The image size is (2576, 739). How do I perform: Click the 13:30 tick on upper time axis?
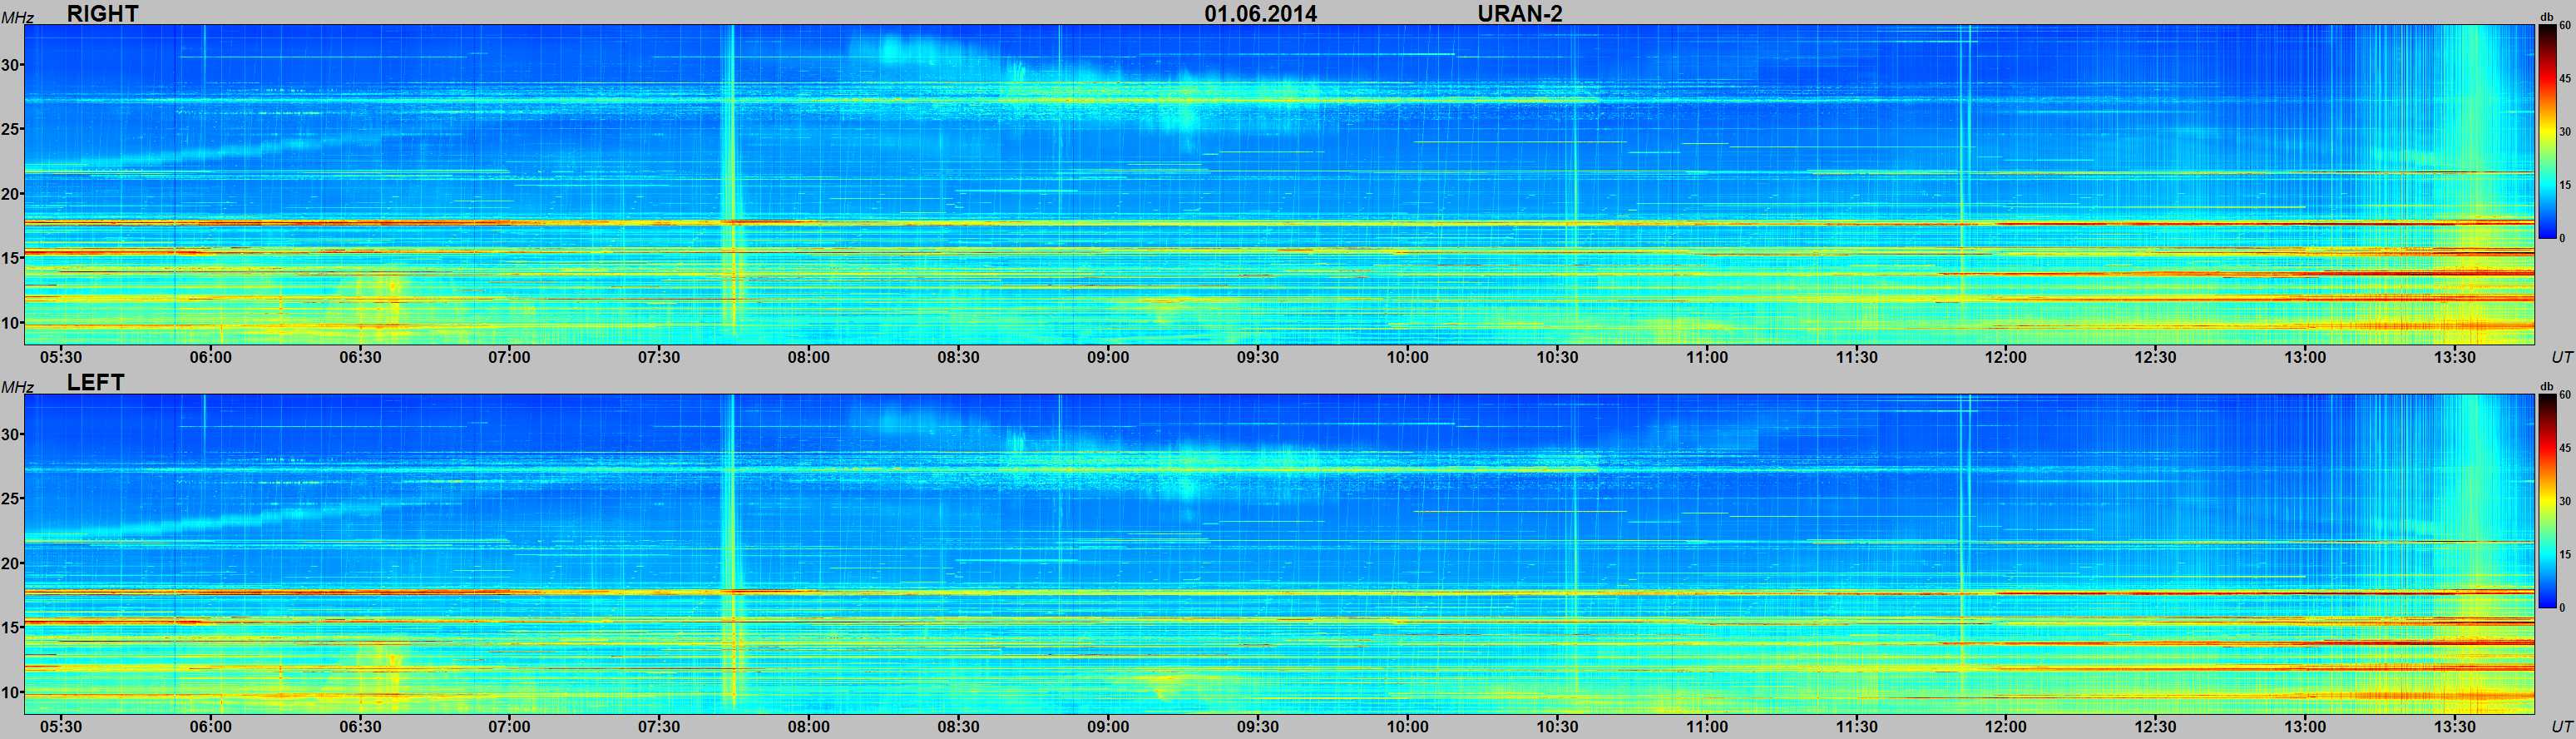tap(2454, 357)
